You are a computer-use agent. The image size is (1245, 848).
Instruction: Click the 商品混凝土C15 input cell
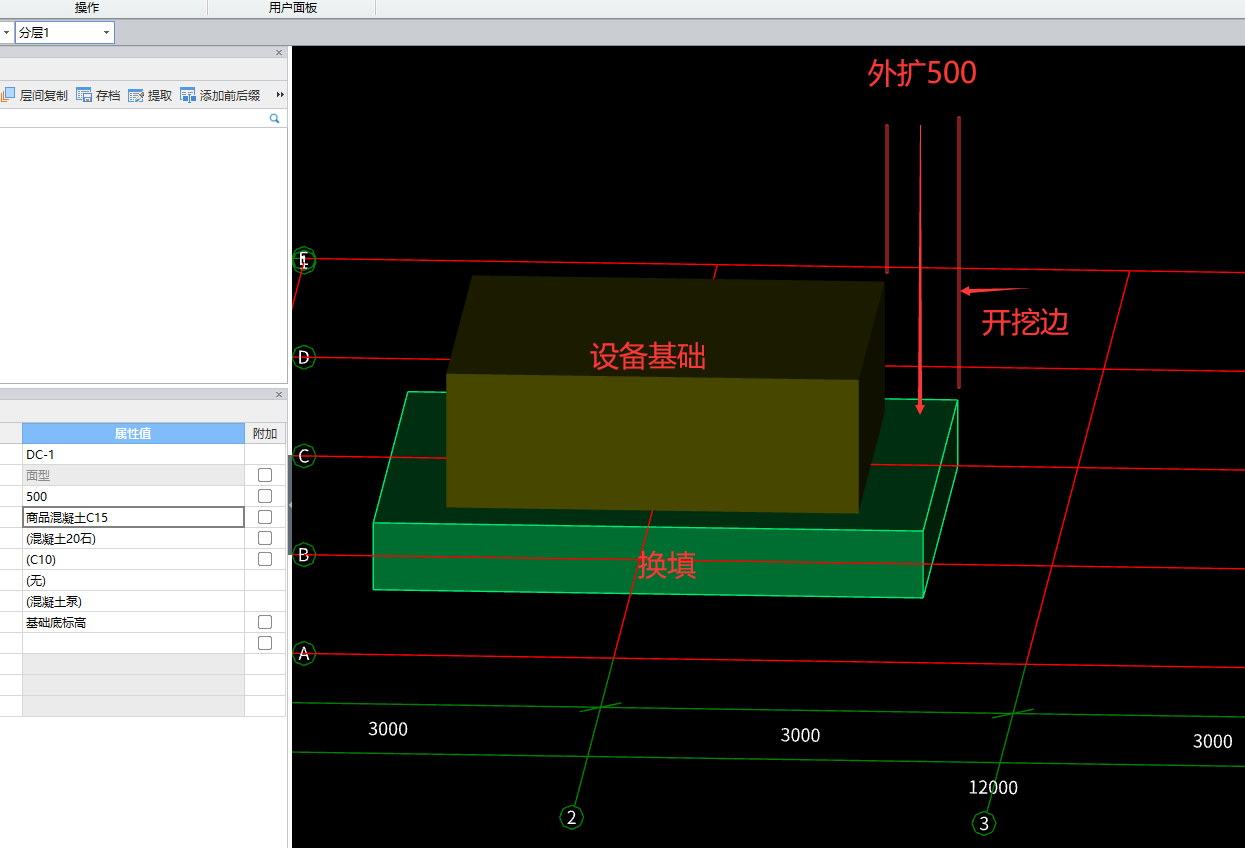[133, 517]
